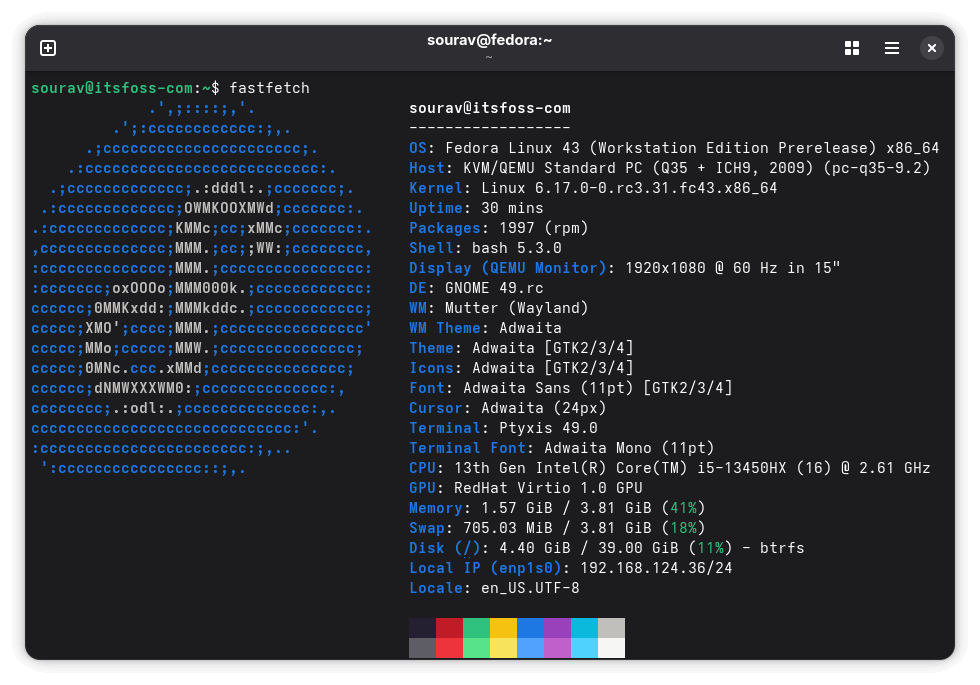980x685 pixels.
Task: Show the tab overview grid
Action: 851,47
